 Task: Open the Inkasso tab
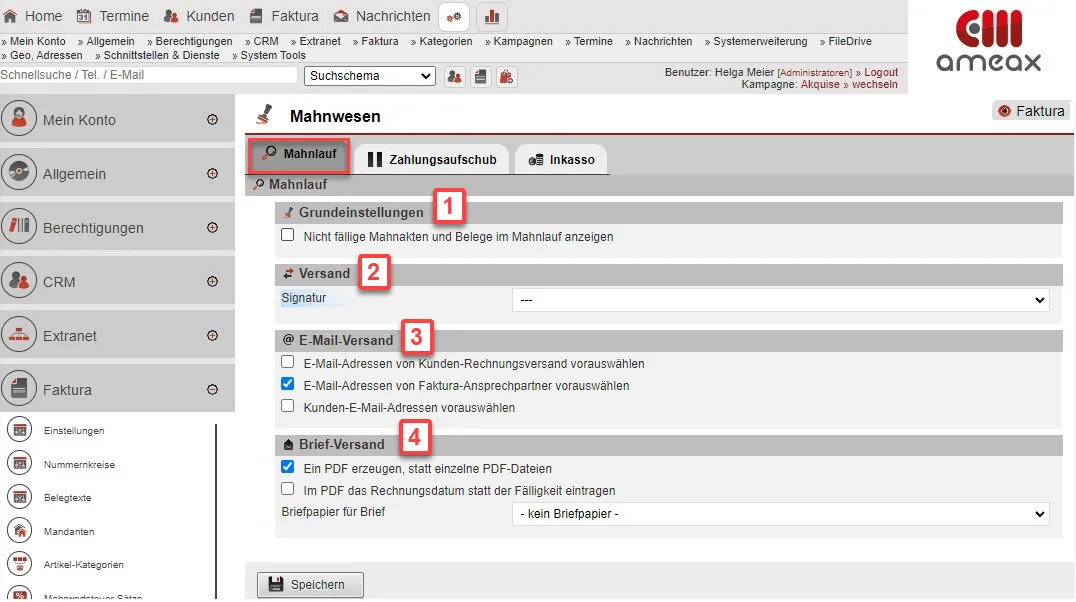tap(561, 159)
